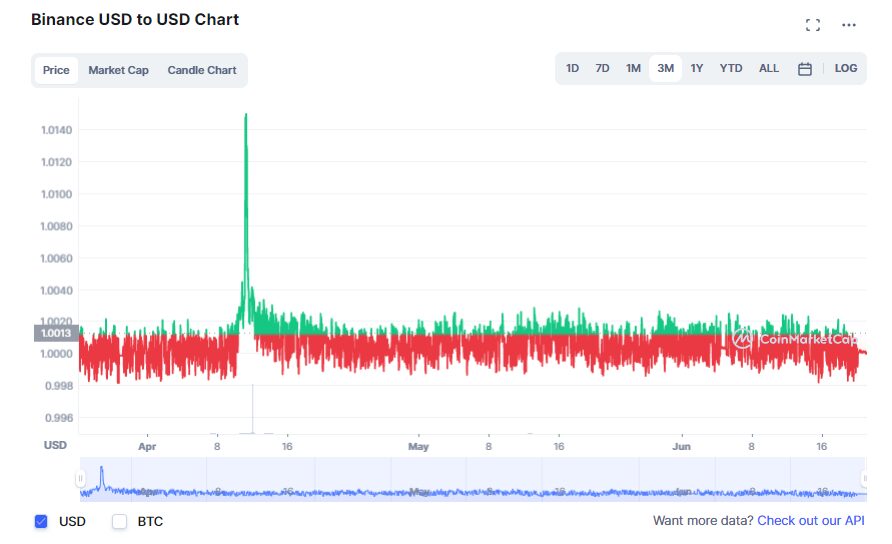Click the Jun label on time axis
Viewport: 892px width, 544px height.
coord(682,447)
